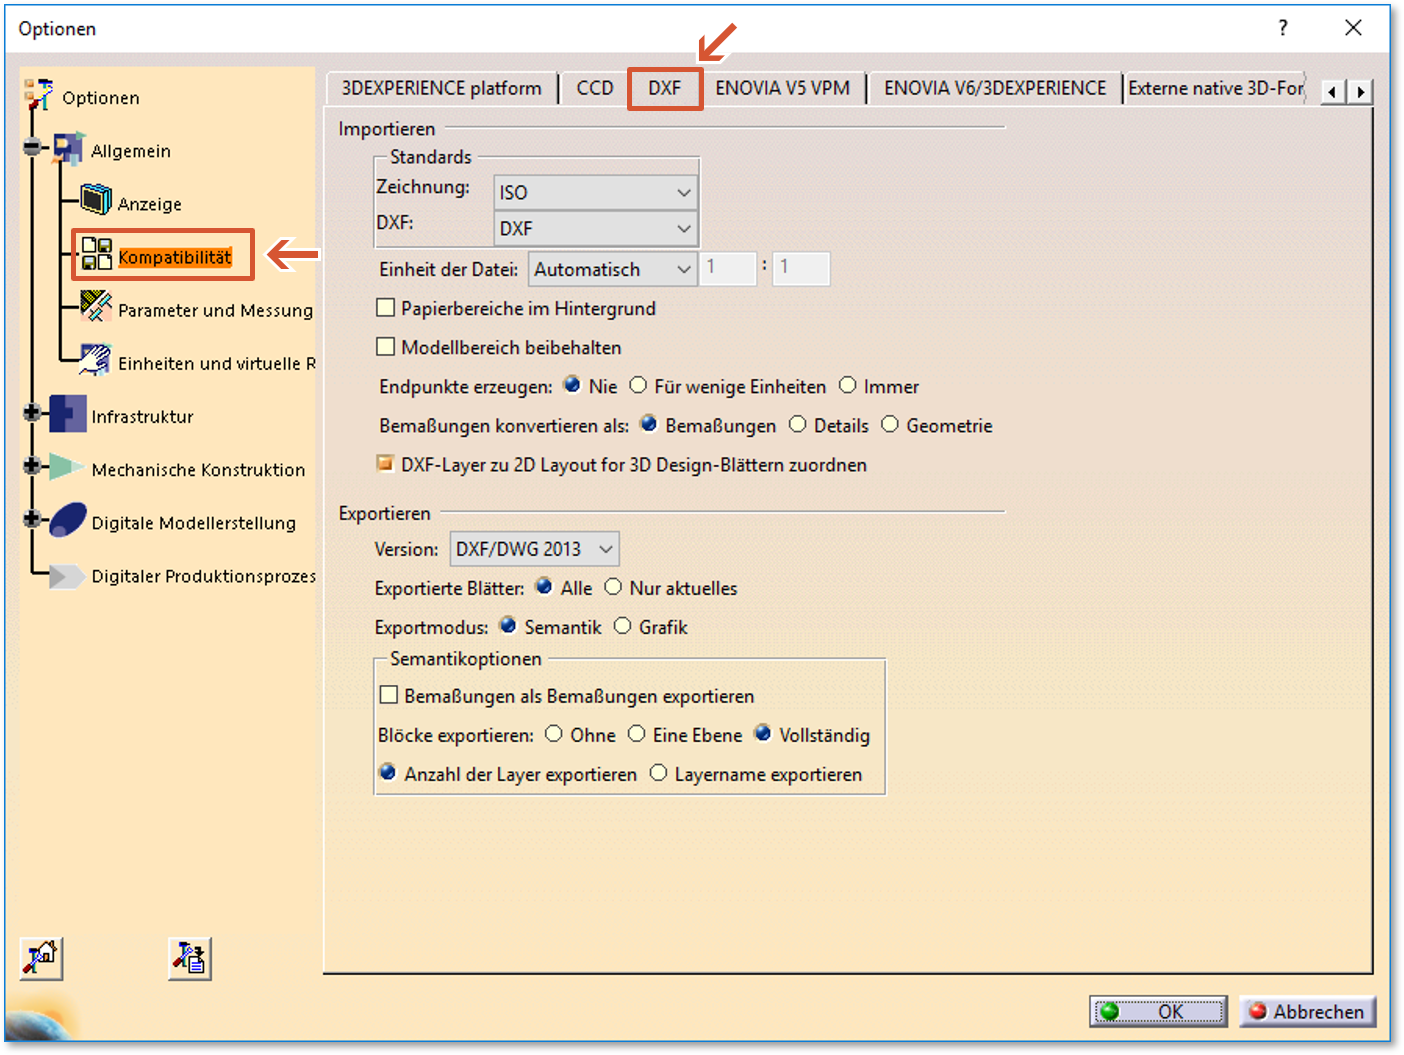The height and width of the screenshot is (1055, 1404).
Task: Click the bottom-left reset settings icon
Action: click(x=41, y=958)
